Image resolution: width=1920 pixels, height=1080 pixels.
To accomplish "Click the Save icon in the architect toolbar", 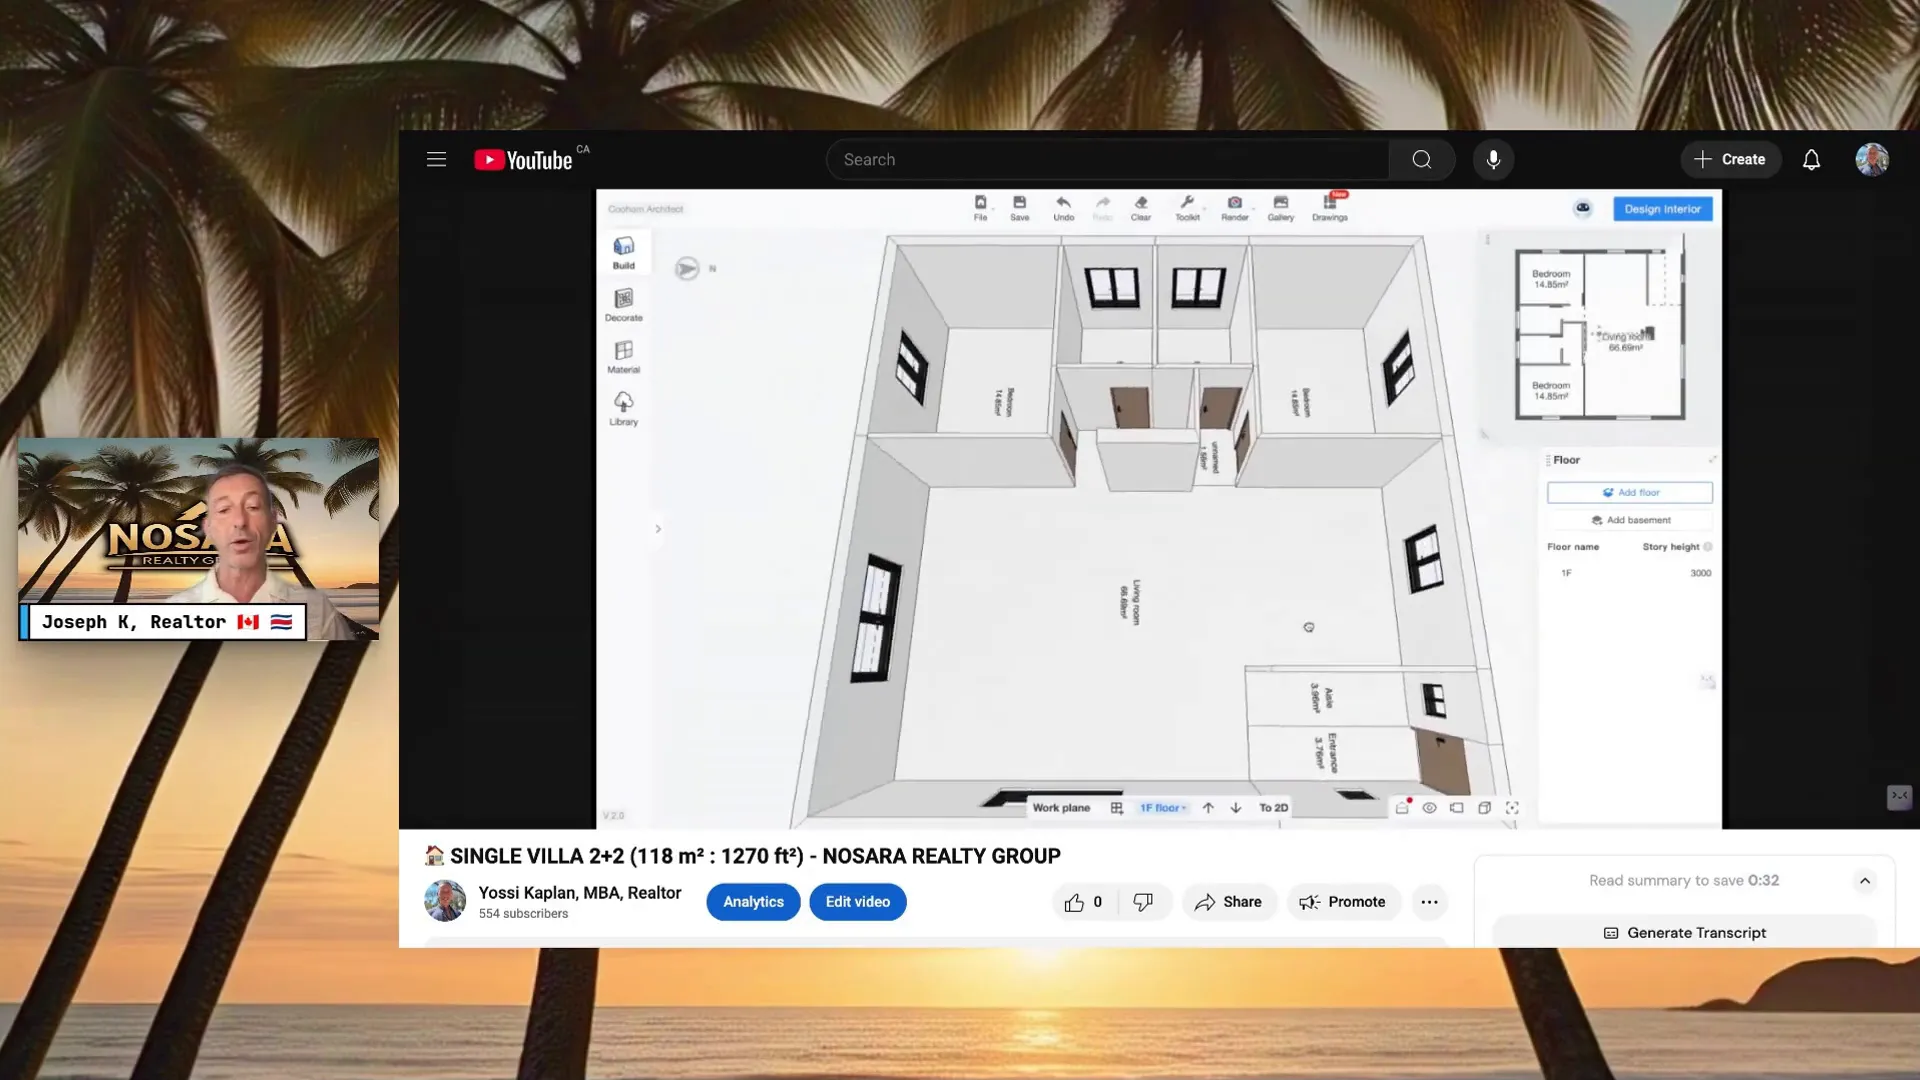I will [1019, 208].
